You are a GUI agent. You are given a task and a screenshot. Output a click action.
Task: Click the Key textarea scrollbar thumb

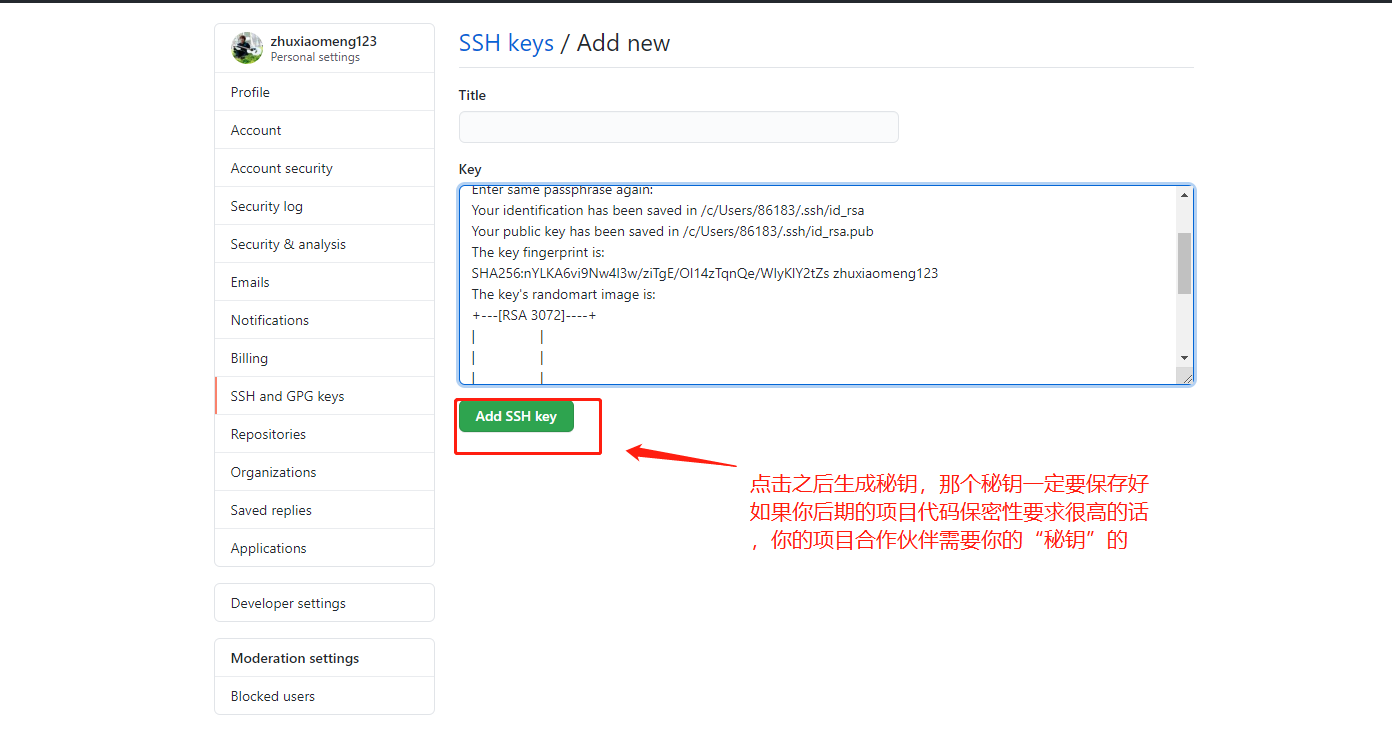click(1185, 263)
